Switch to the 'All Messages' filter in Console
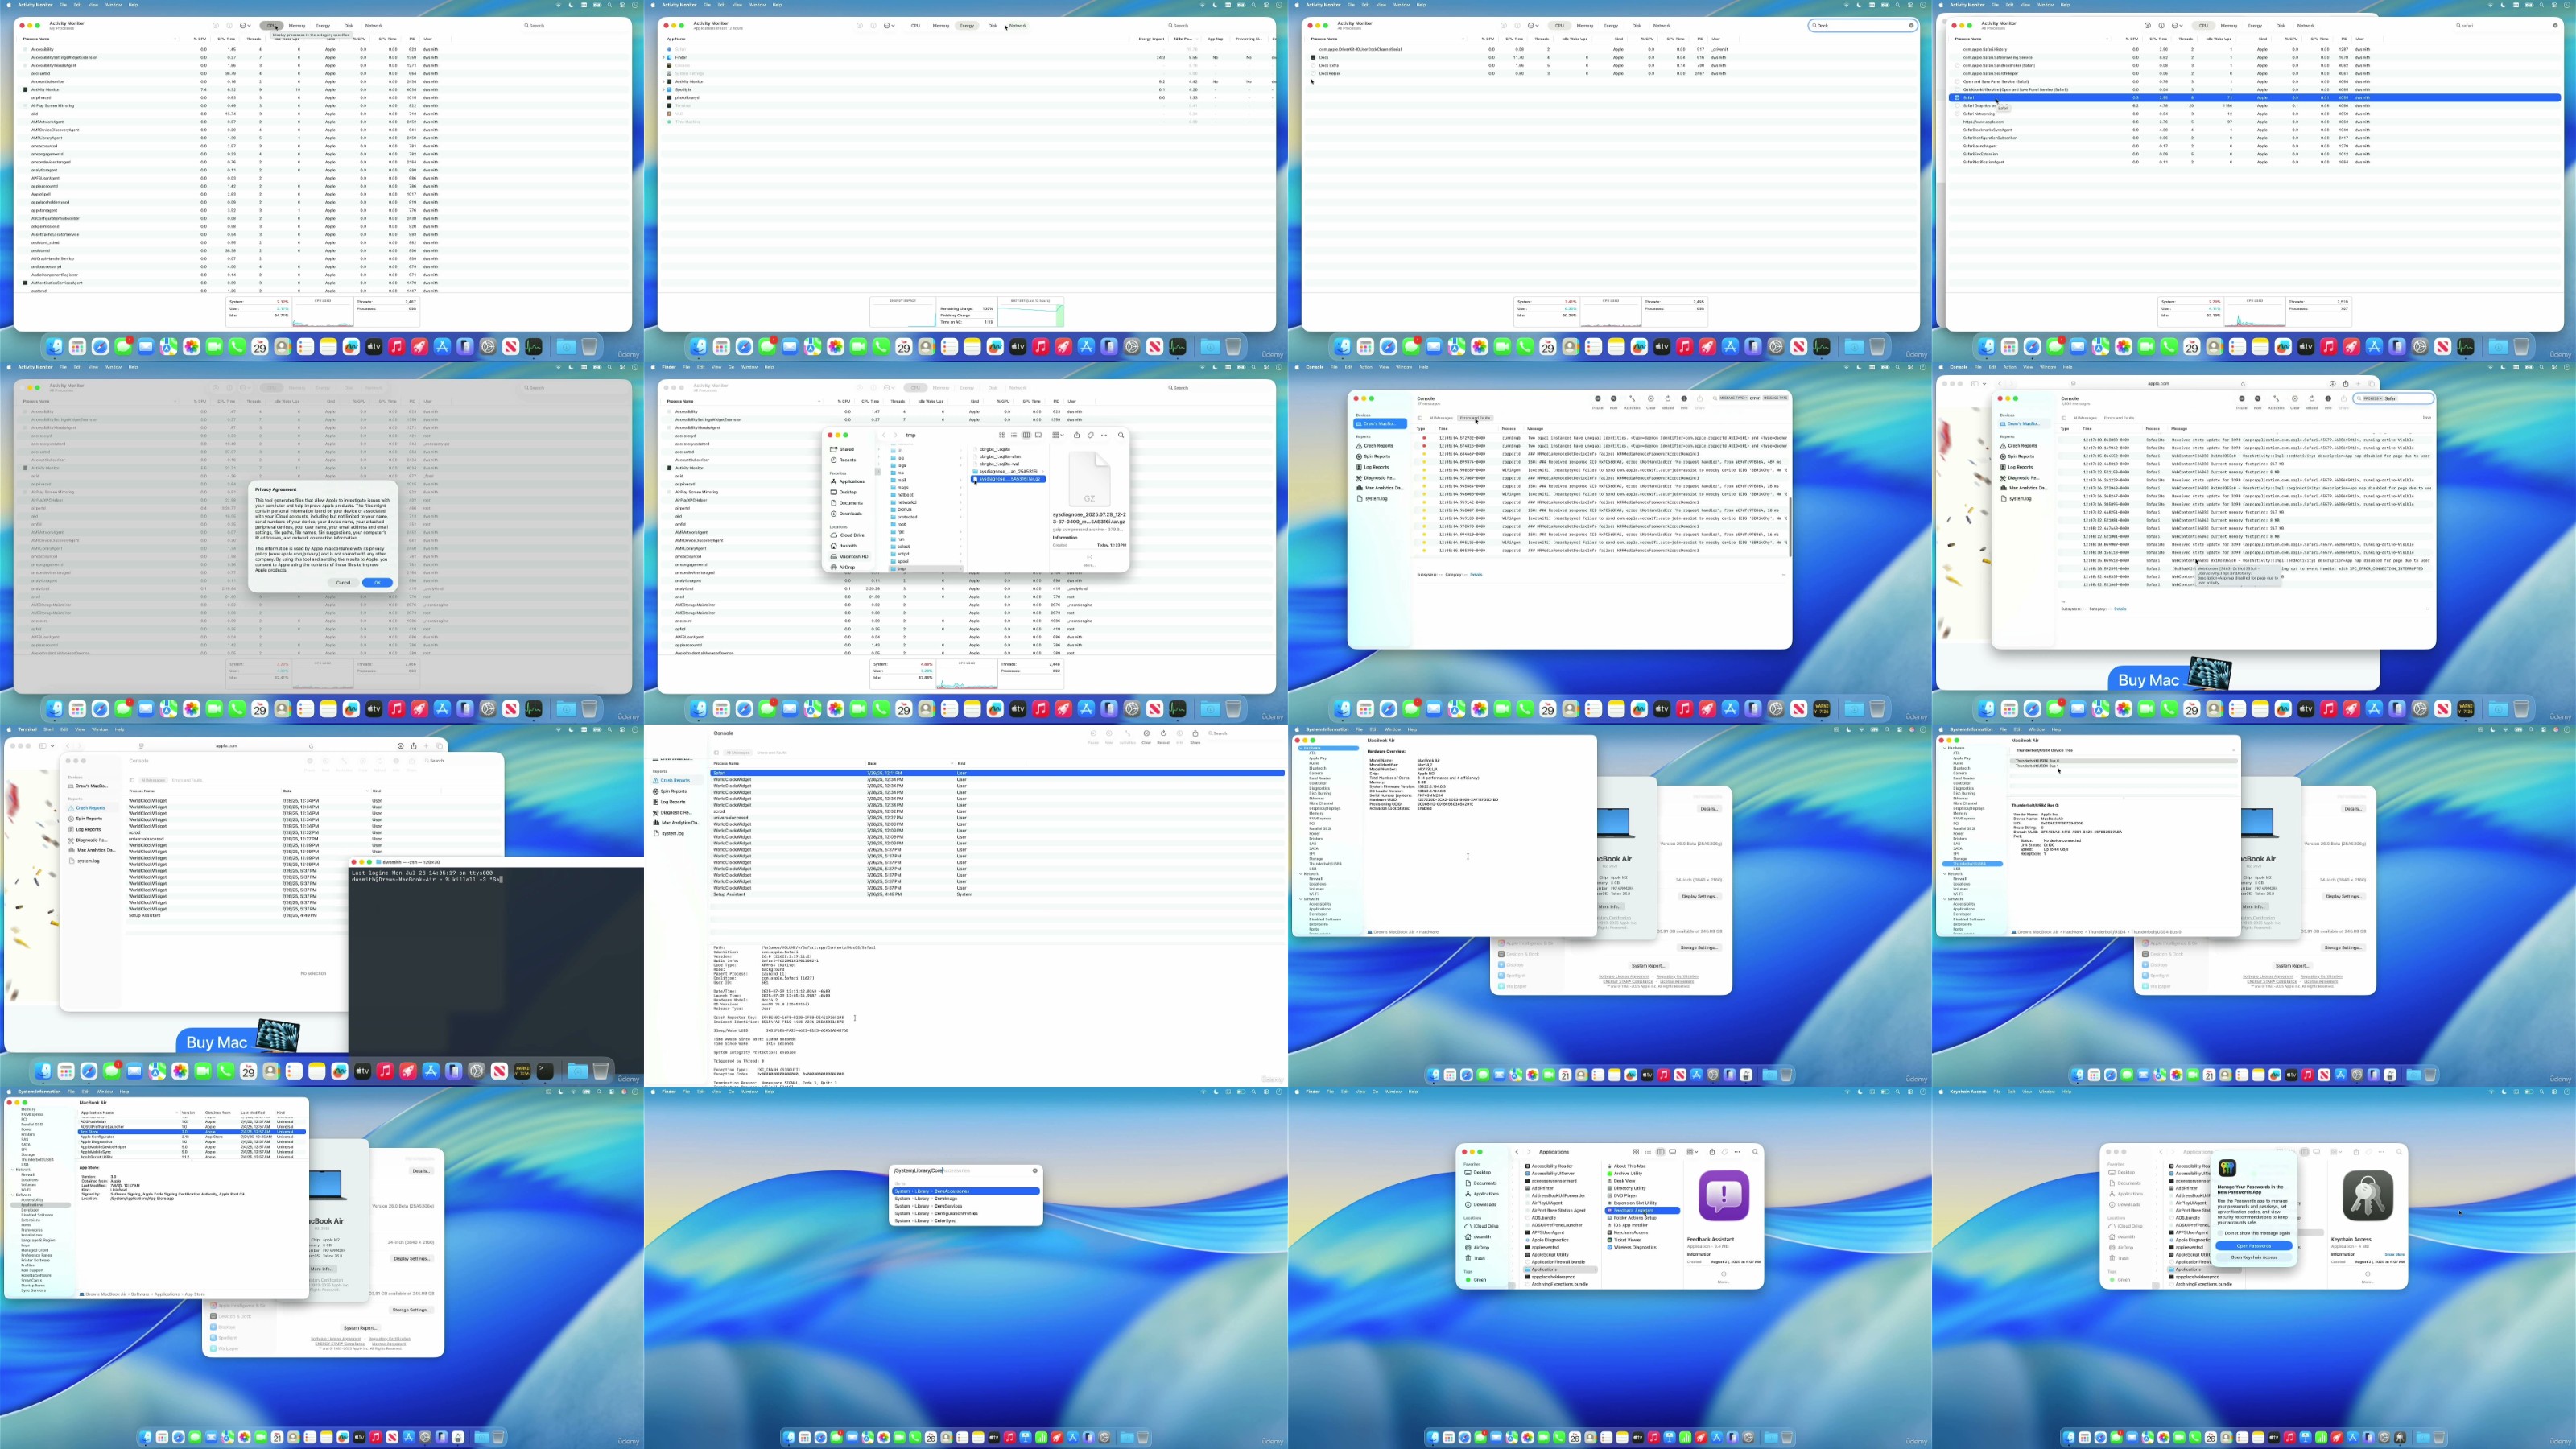The image size is (2576, 1449). click(1442, 418)
